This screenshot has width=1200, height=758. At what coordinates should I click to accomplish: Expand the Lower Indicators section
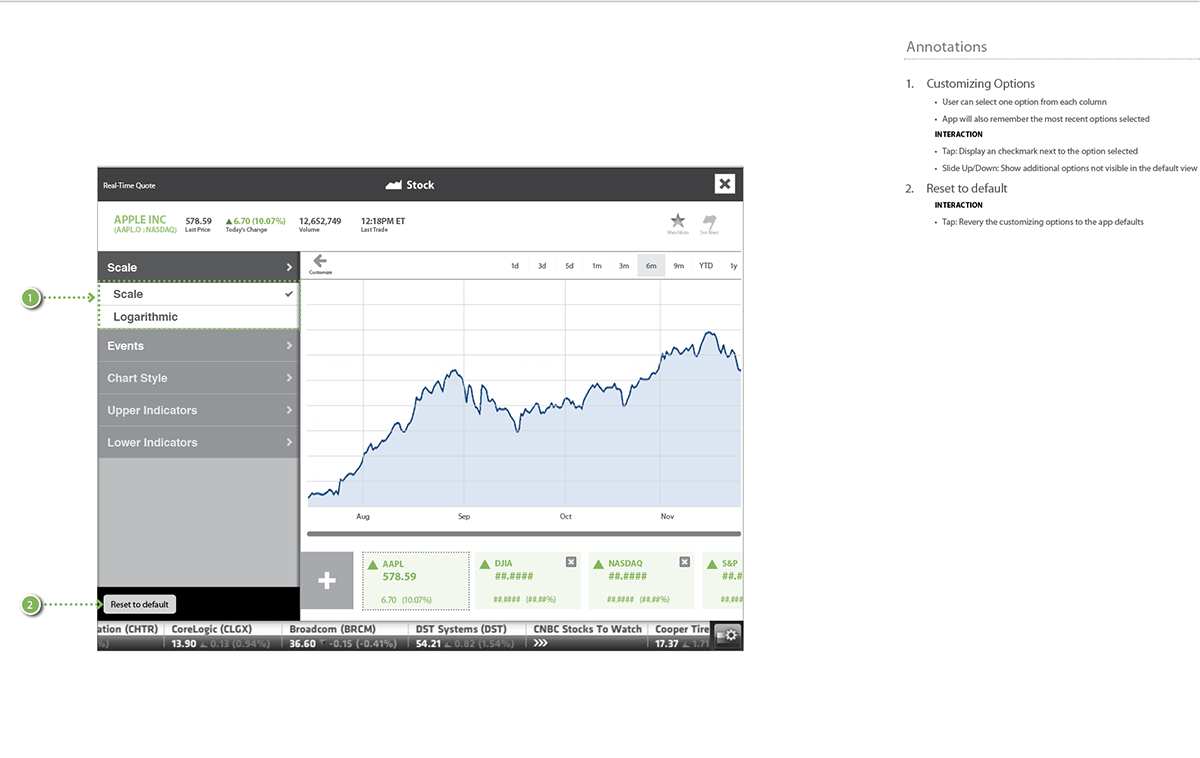pyautogui.click(x=198, y=442)
